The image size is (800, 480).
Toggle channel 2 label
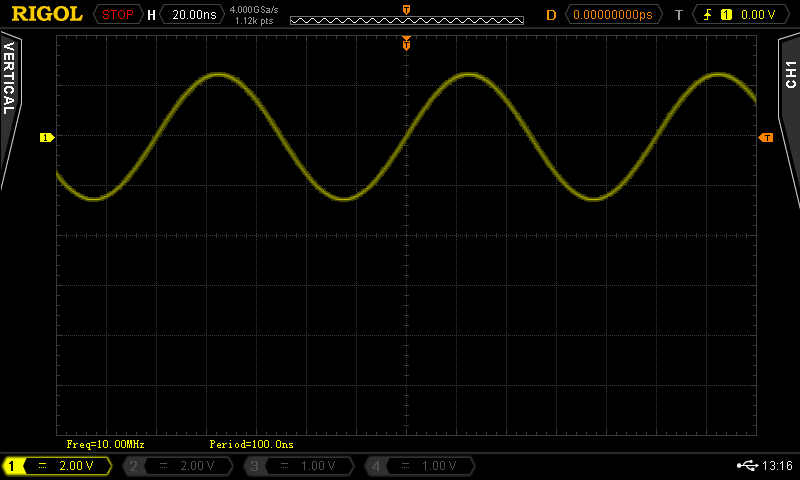click(178, 466)
